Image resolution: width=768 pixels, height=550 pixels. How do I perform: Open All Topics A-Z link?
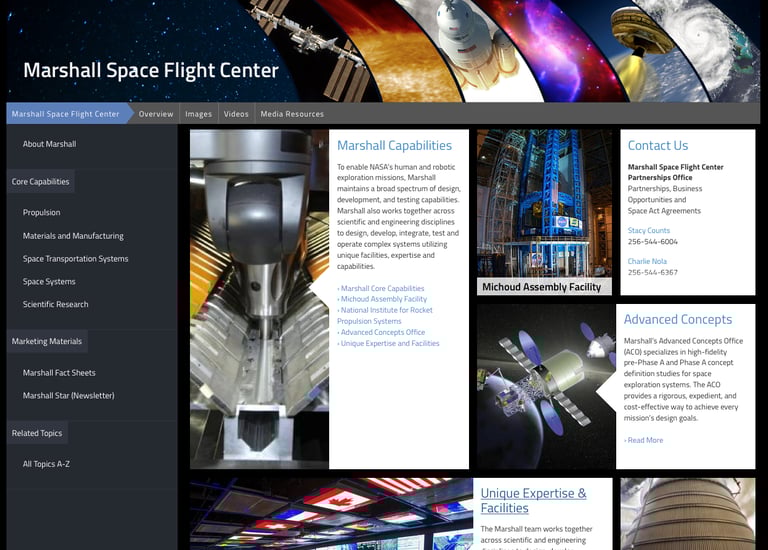click(x=46, y=464)
